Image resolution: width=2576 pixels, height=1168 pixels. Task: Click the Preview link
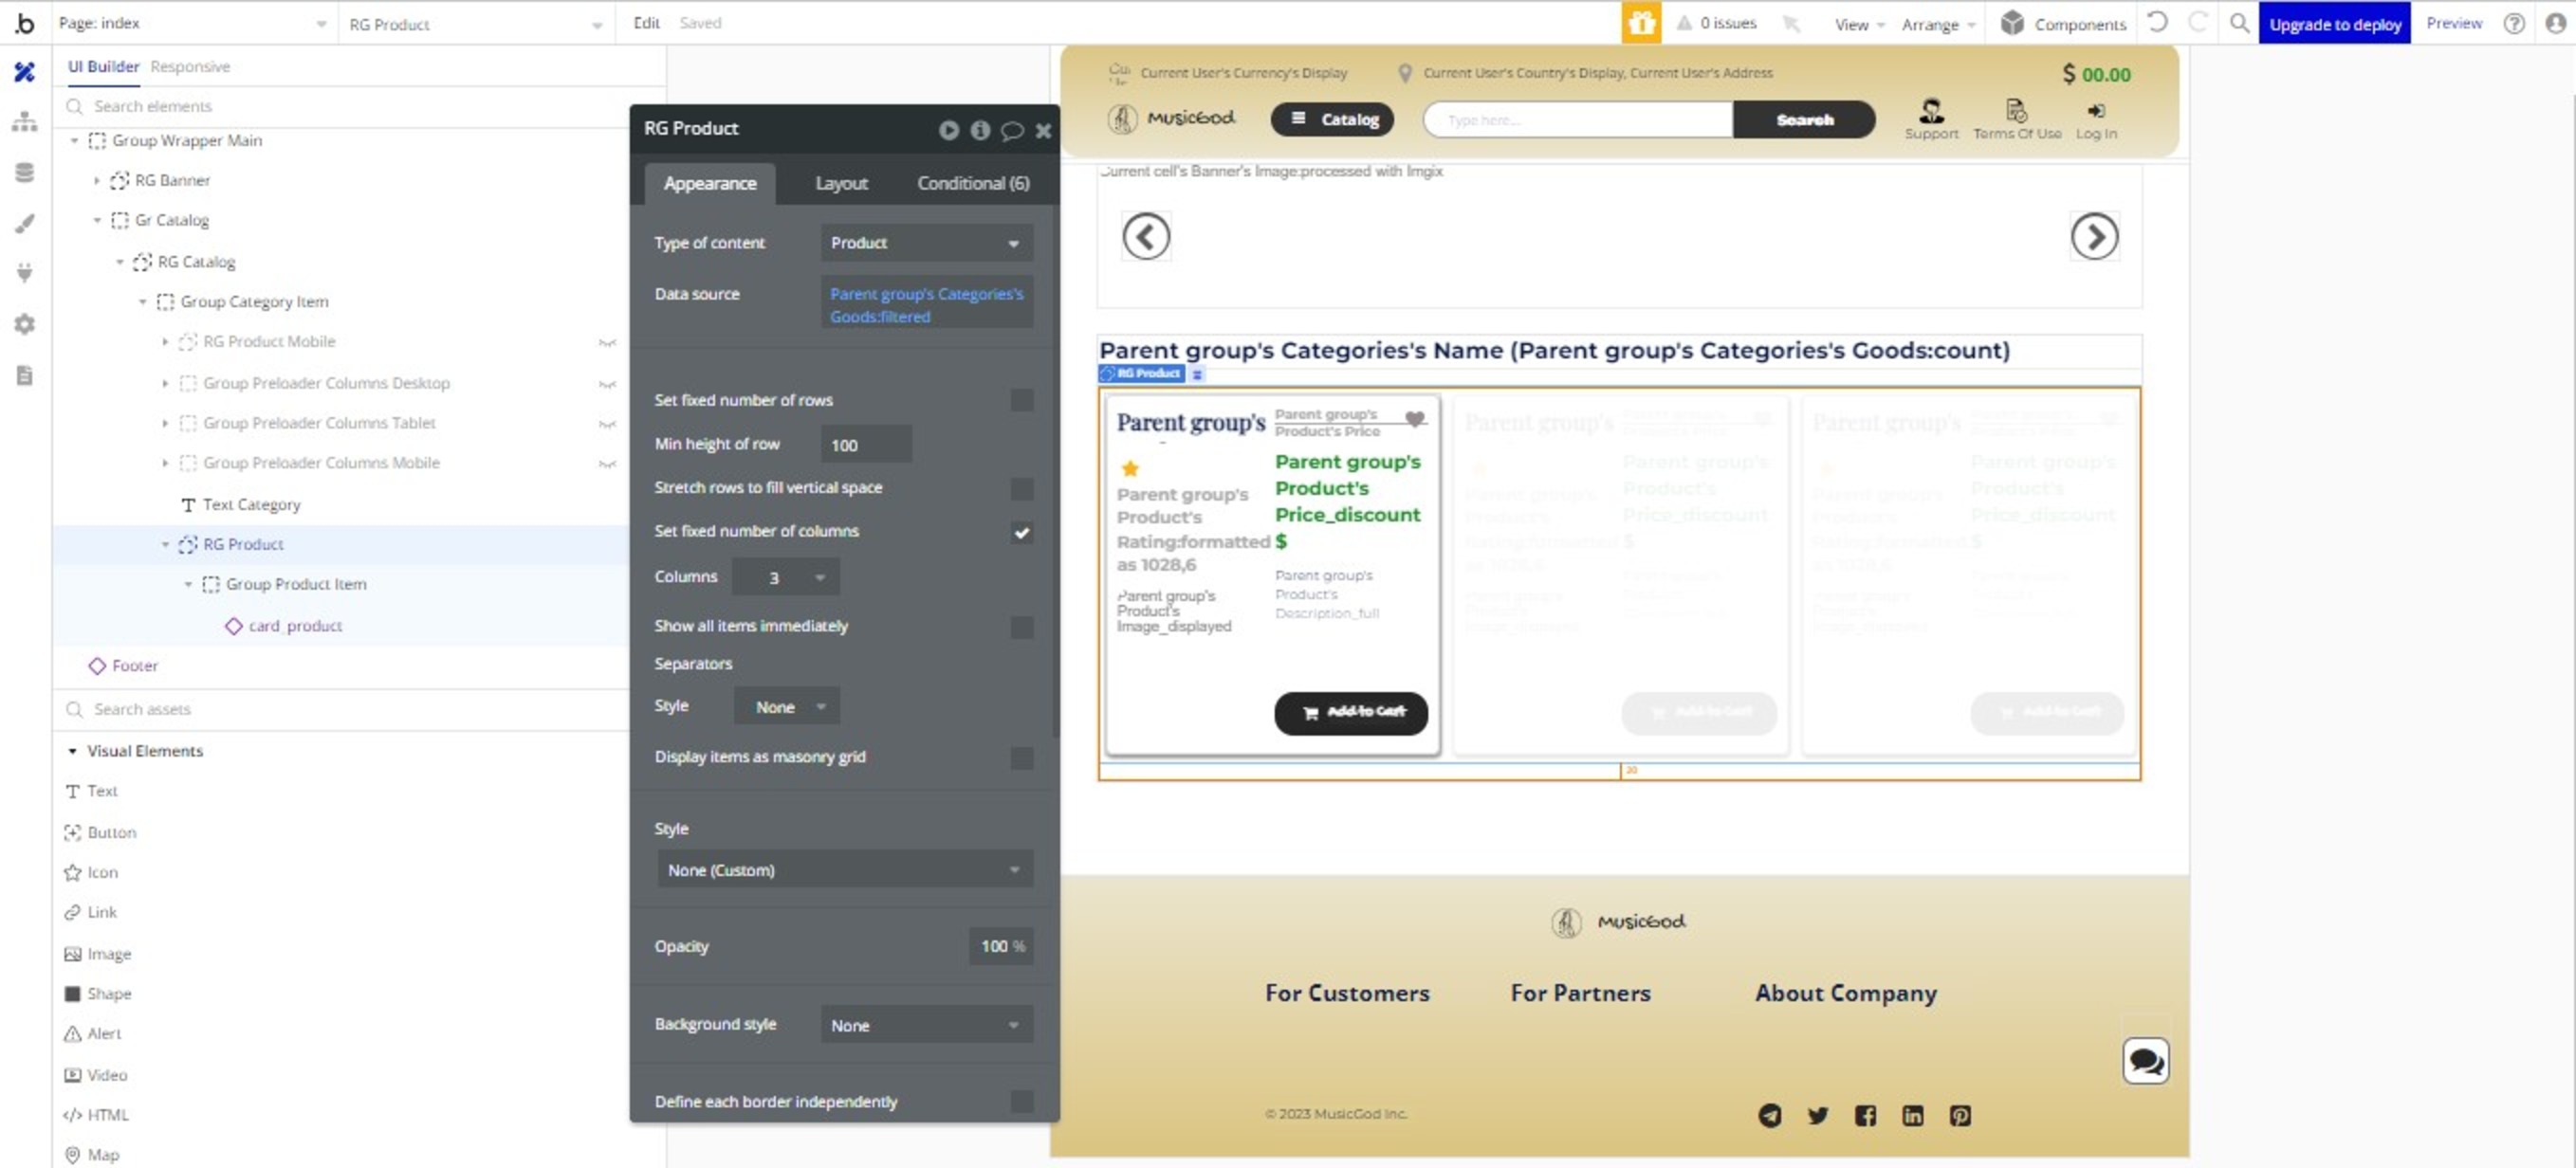(x=2454, y=22)
